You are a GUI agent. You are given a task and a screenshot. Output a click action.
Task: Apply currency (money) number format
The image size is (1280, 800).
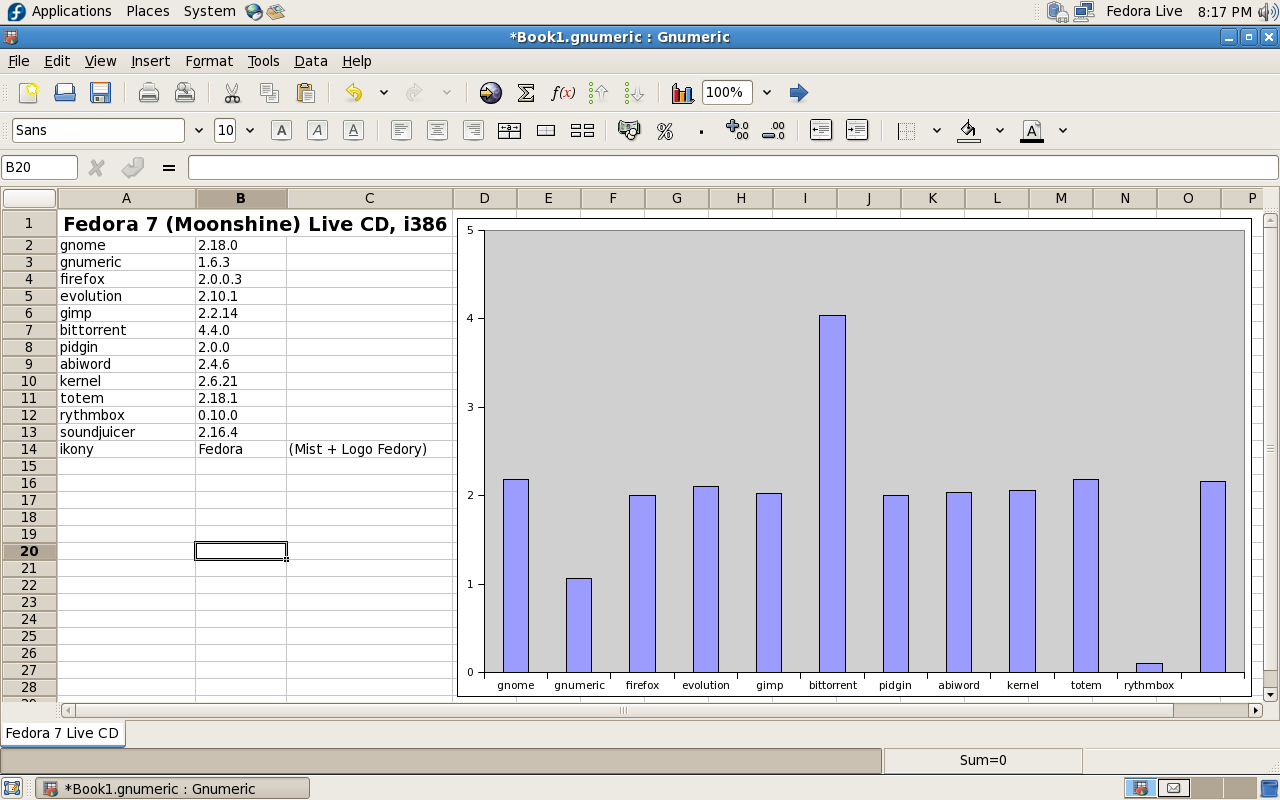pyautogui.click(x=629, y=130)
